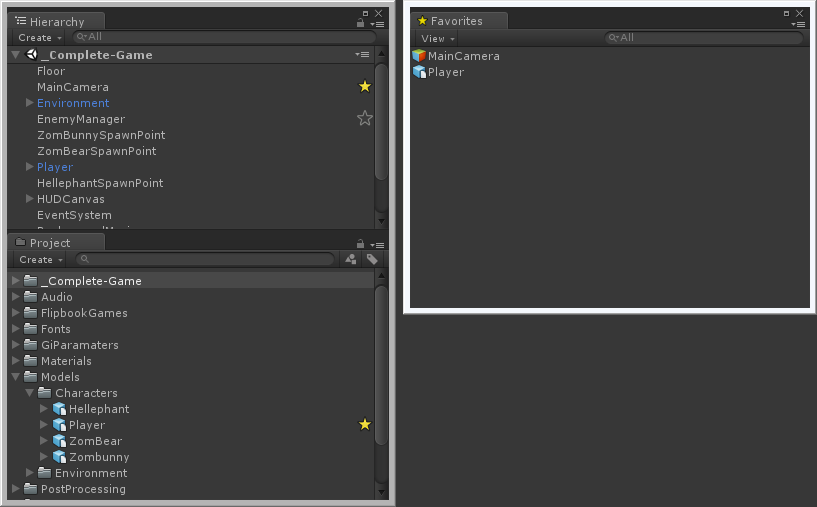The image size is (817, 507).
Task: Click the PostProcessing folder icon
Action: 31,489
